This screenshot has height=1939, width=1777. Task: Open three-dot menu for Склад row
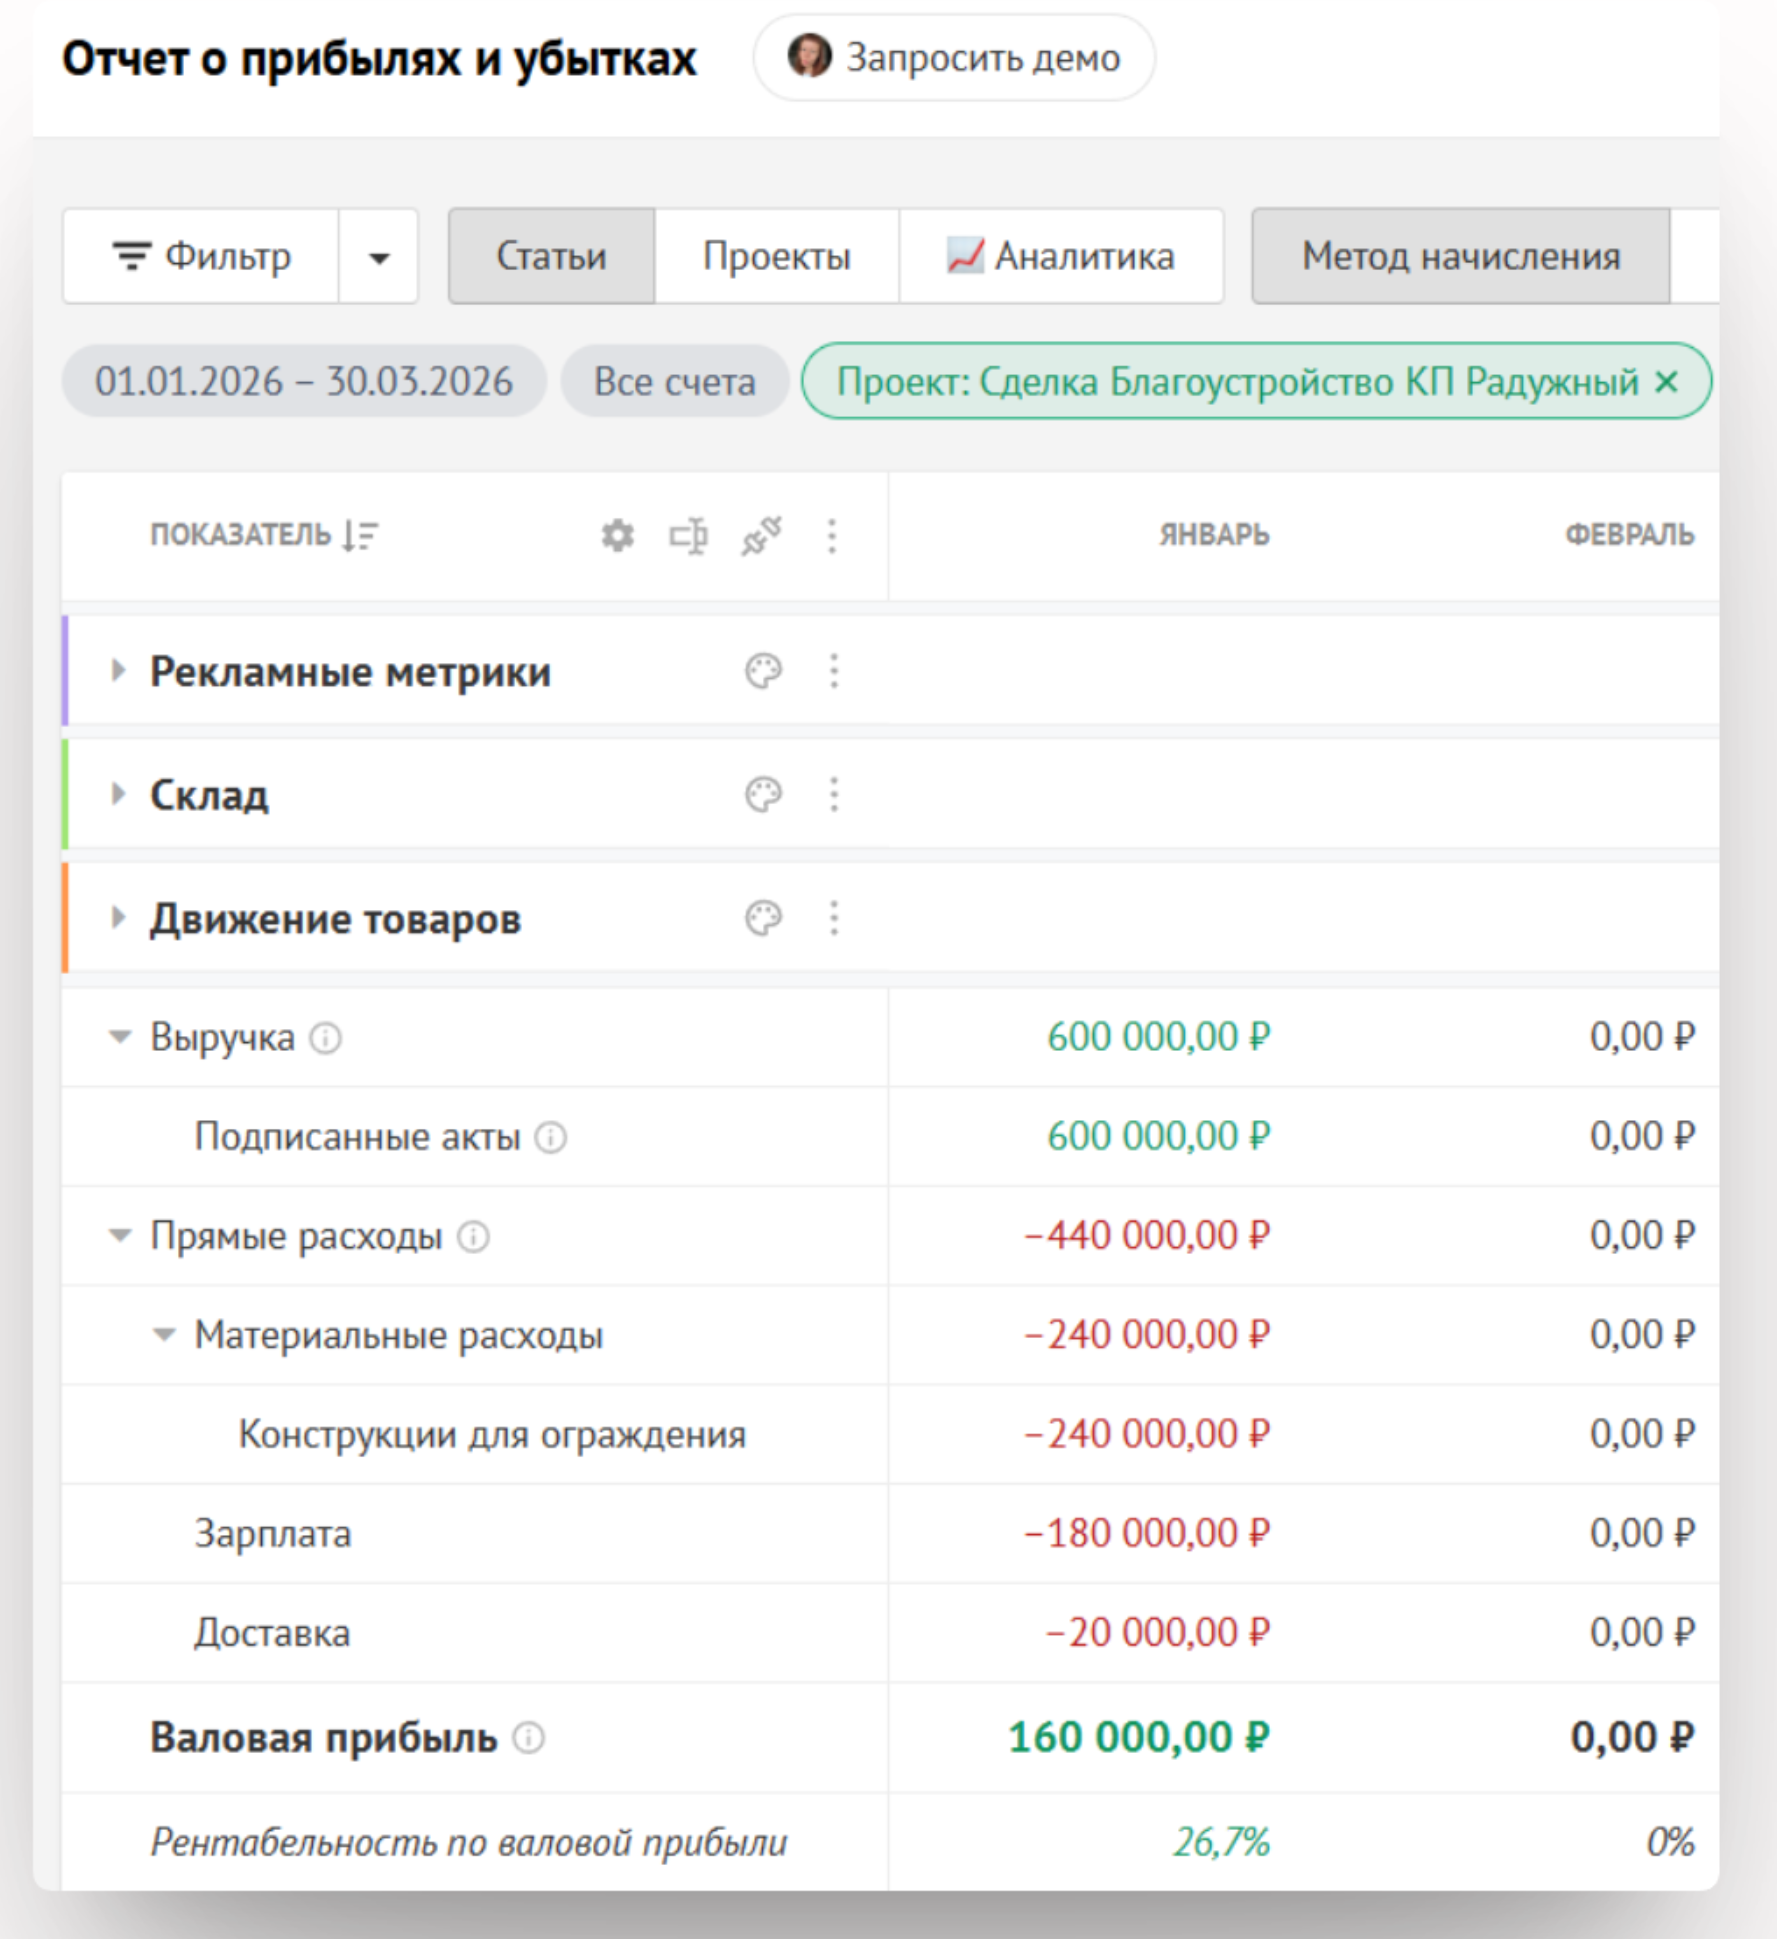pos(834,795)
